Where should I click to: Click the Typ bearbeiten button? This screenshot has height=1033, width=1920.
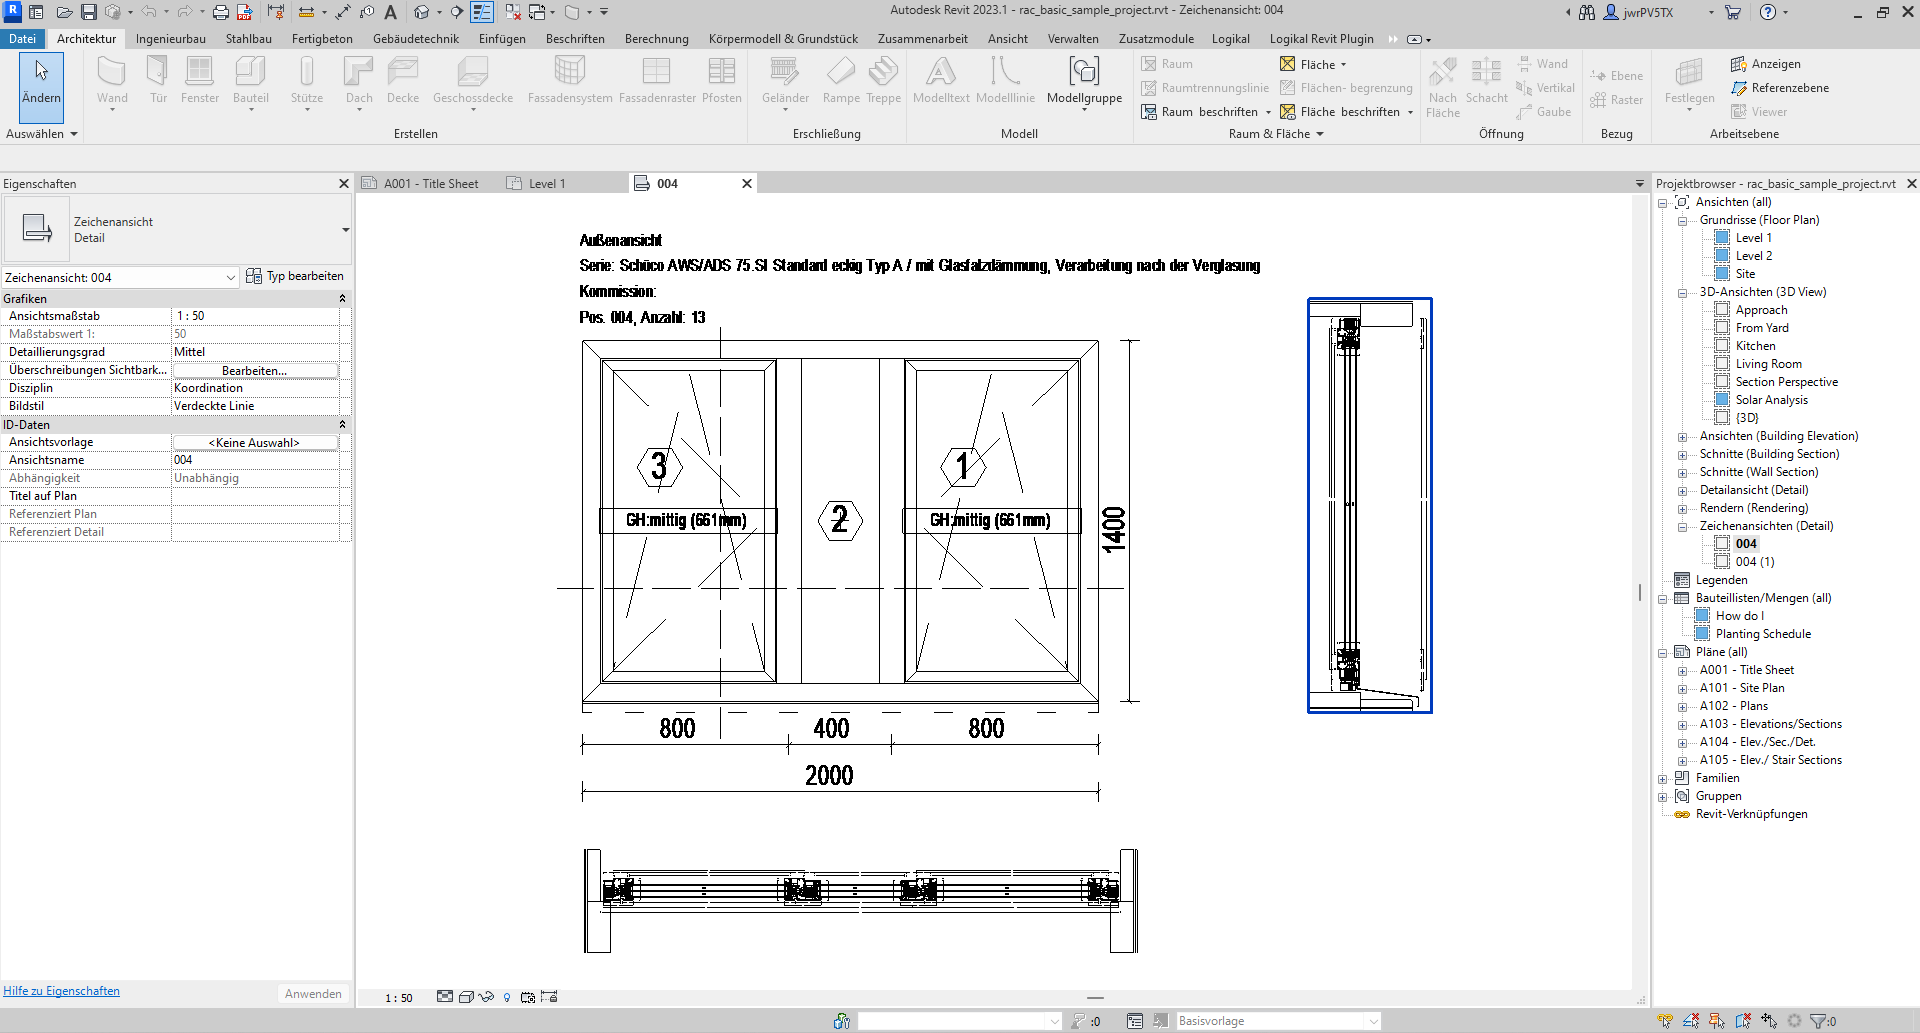point(295,276)
